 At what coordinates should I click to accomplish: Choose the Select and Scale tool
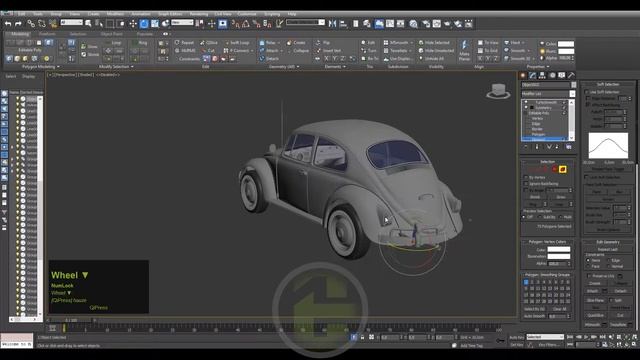point(155,24)
